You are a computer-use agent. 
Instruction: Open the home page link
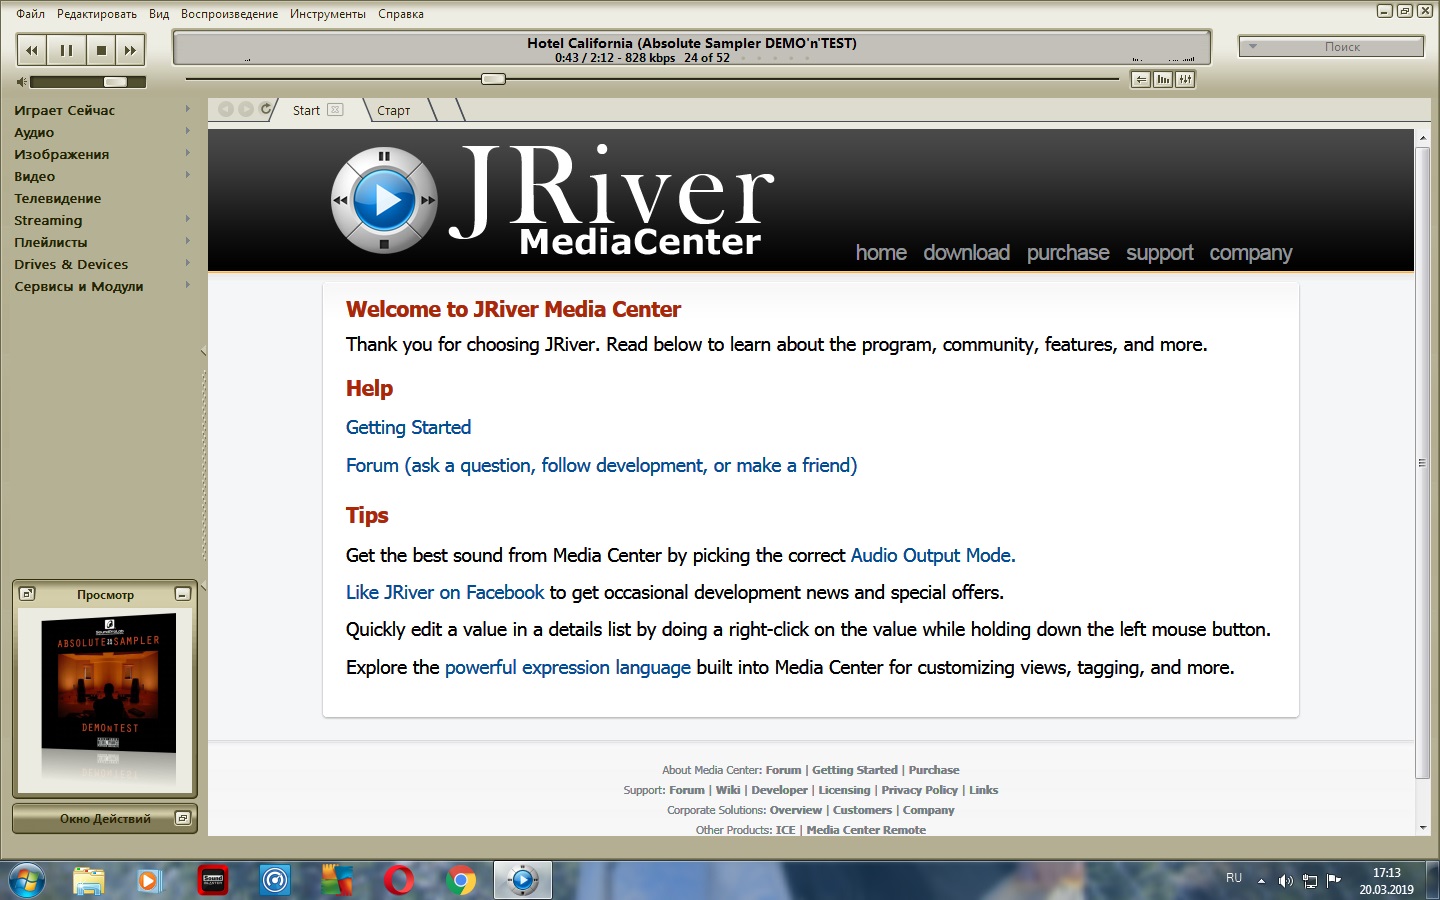tap(881, 253)
